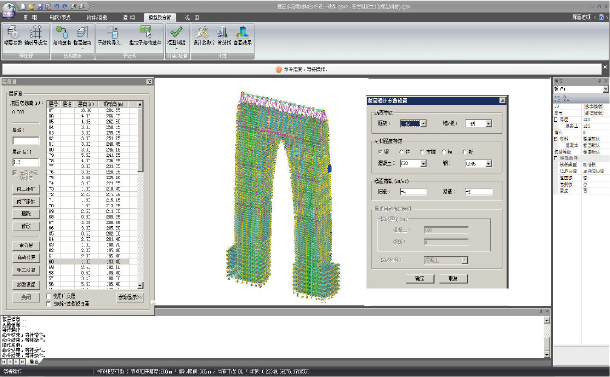The width and height of the screenshot is (610, 377).
Task: Click the blue floppy-disk save icon
Action: point(40,6)
